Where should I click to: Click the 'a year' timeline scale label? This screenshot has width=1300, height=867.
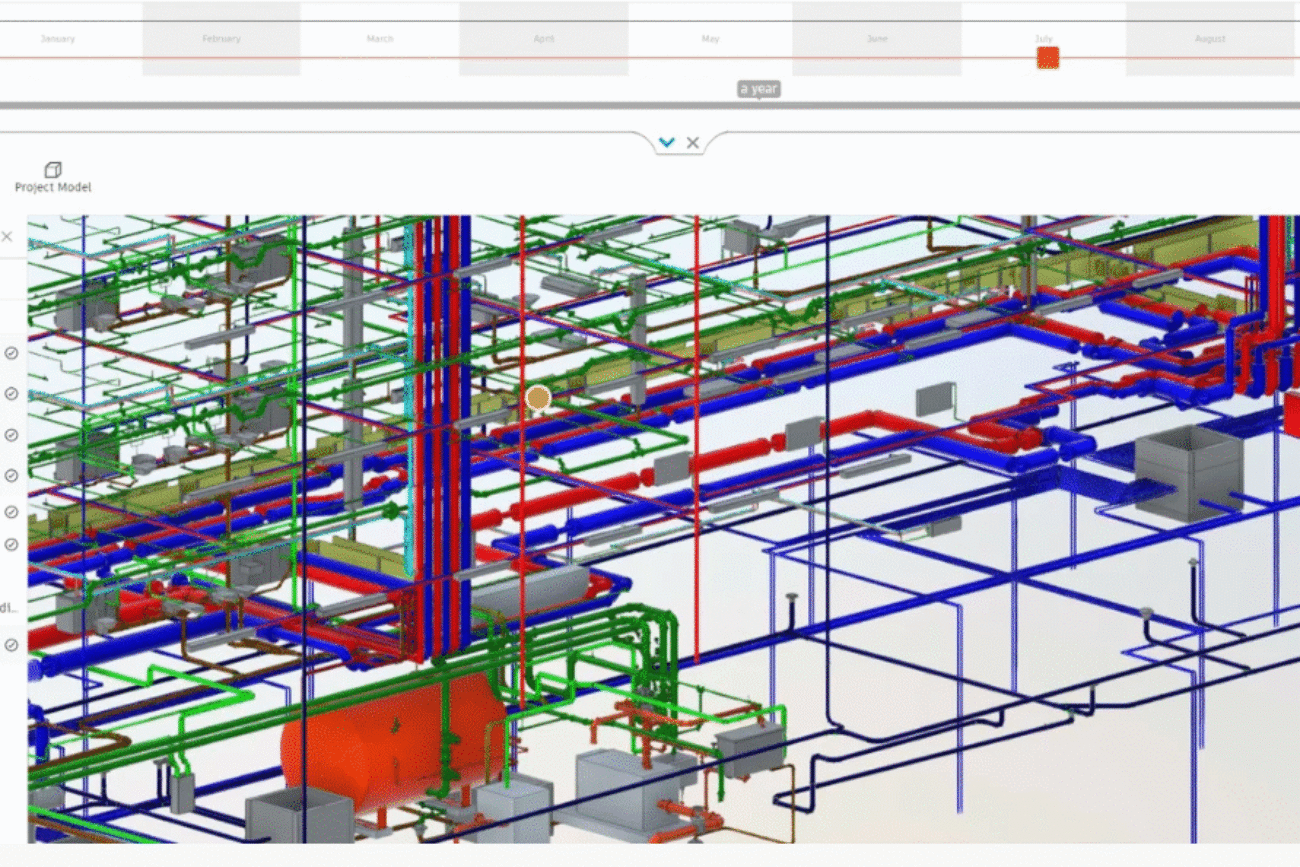click(x=758, y=89)
